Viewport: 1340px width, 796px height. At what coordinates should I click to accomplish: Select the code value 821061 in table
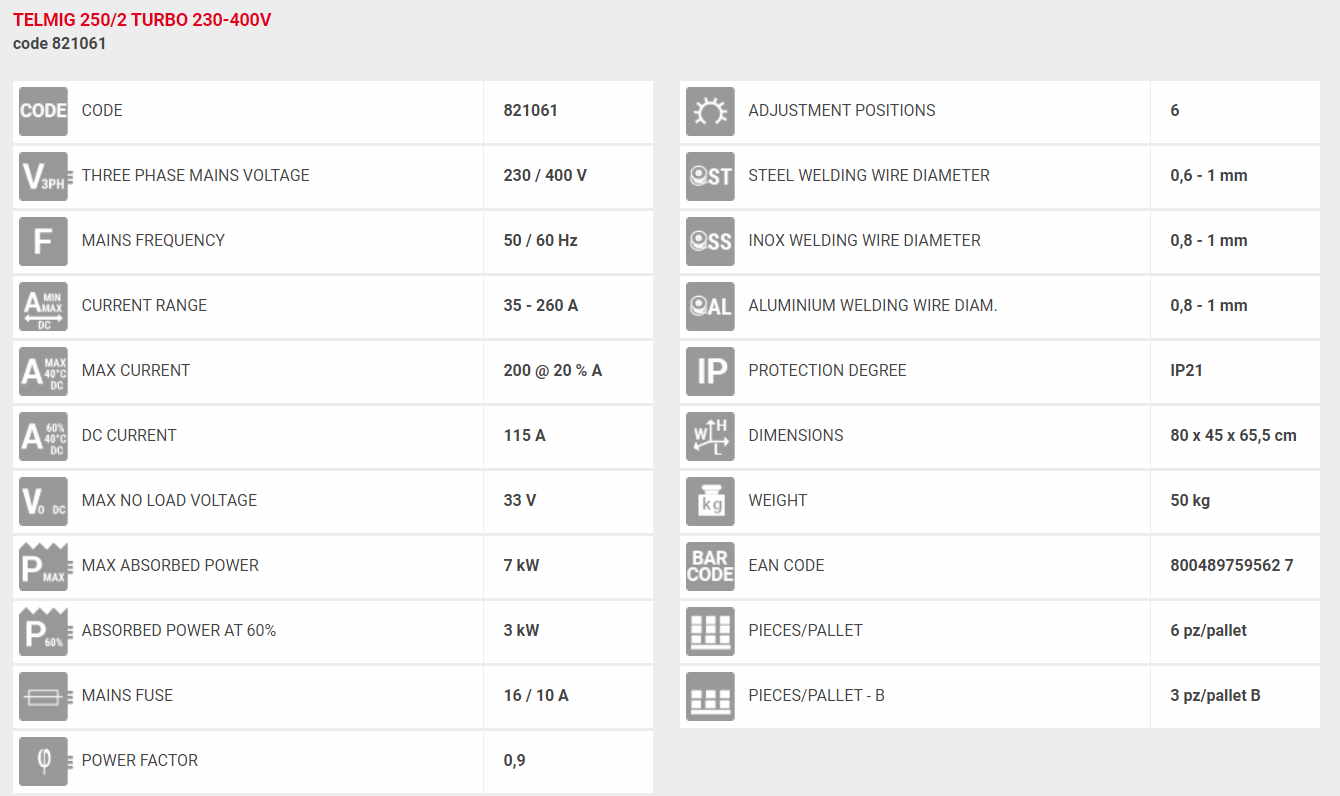531,110
